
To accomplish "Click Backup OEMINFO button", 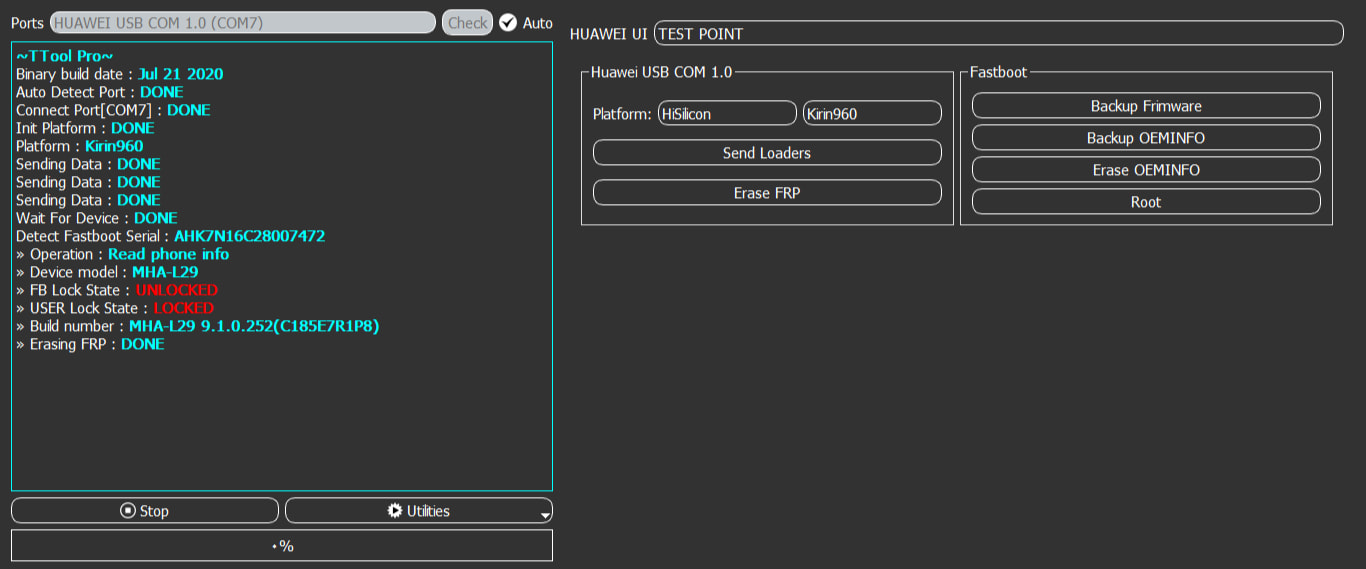I will pos(1146,137).
